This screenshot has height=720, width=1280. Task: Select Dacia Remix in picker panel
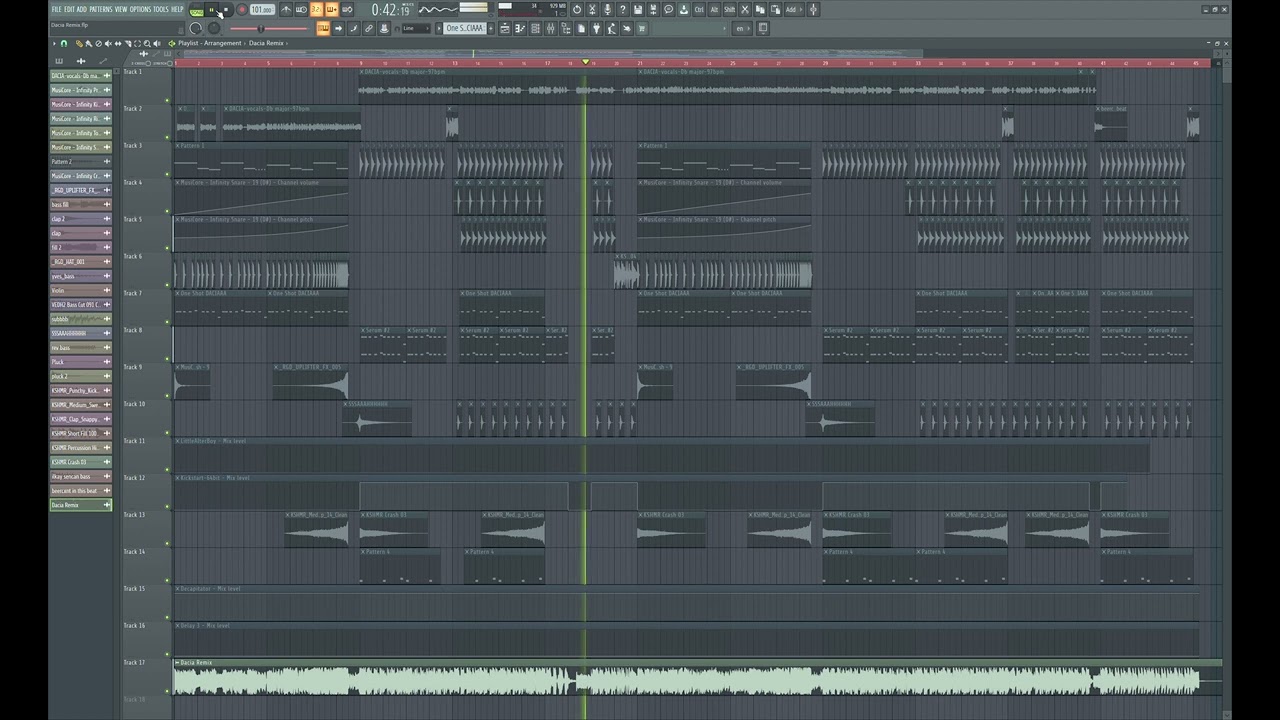(81, 505)
